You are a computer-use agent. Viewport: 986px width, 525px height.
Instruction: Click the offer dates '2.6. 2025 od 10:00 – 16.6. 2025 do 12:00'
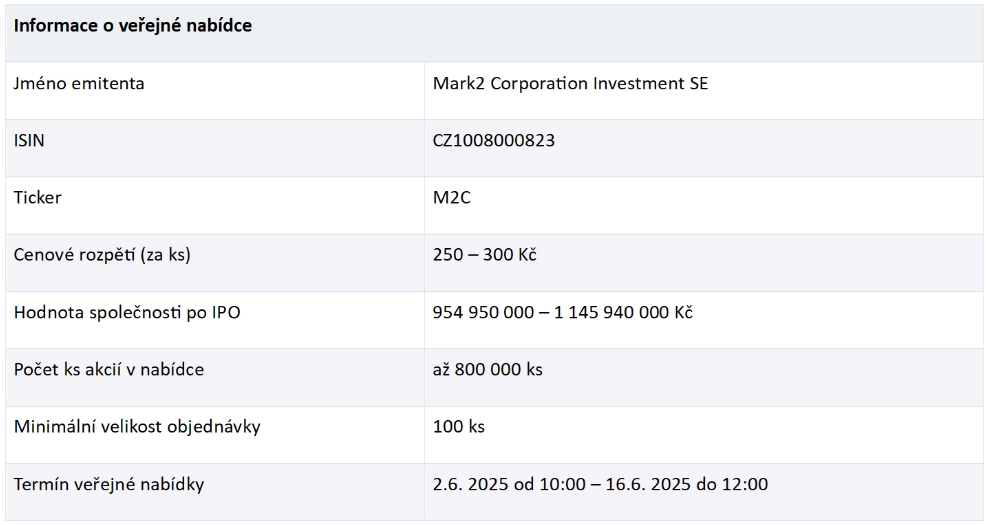[600, 484]
